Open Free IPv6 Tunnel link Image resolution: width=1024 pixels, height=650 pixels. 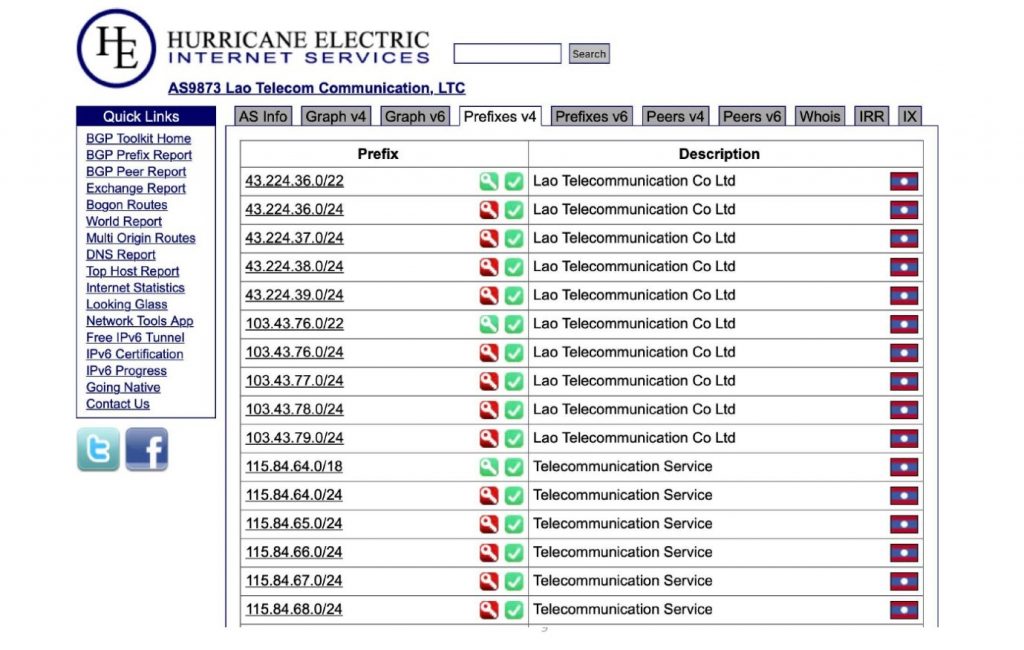[x=135, y=338]
